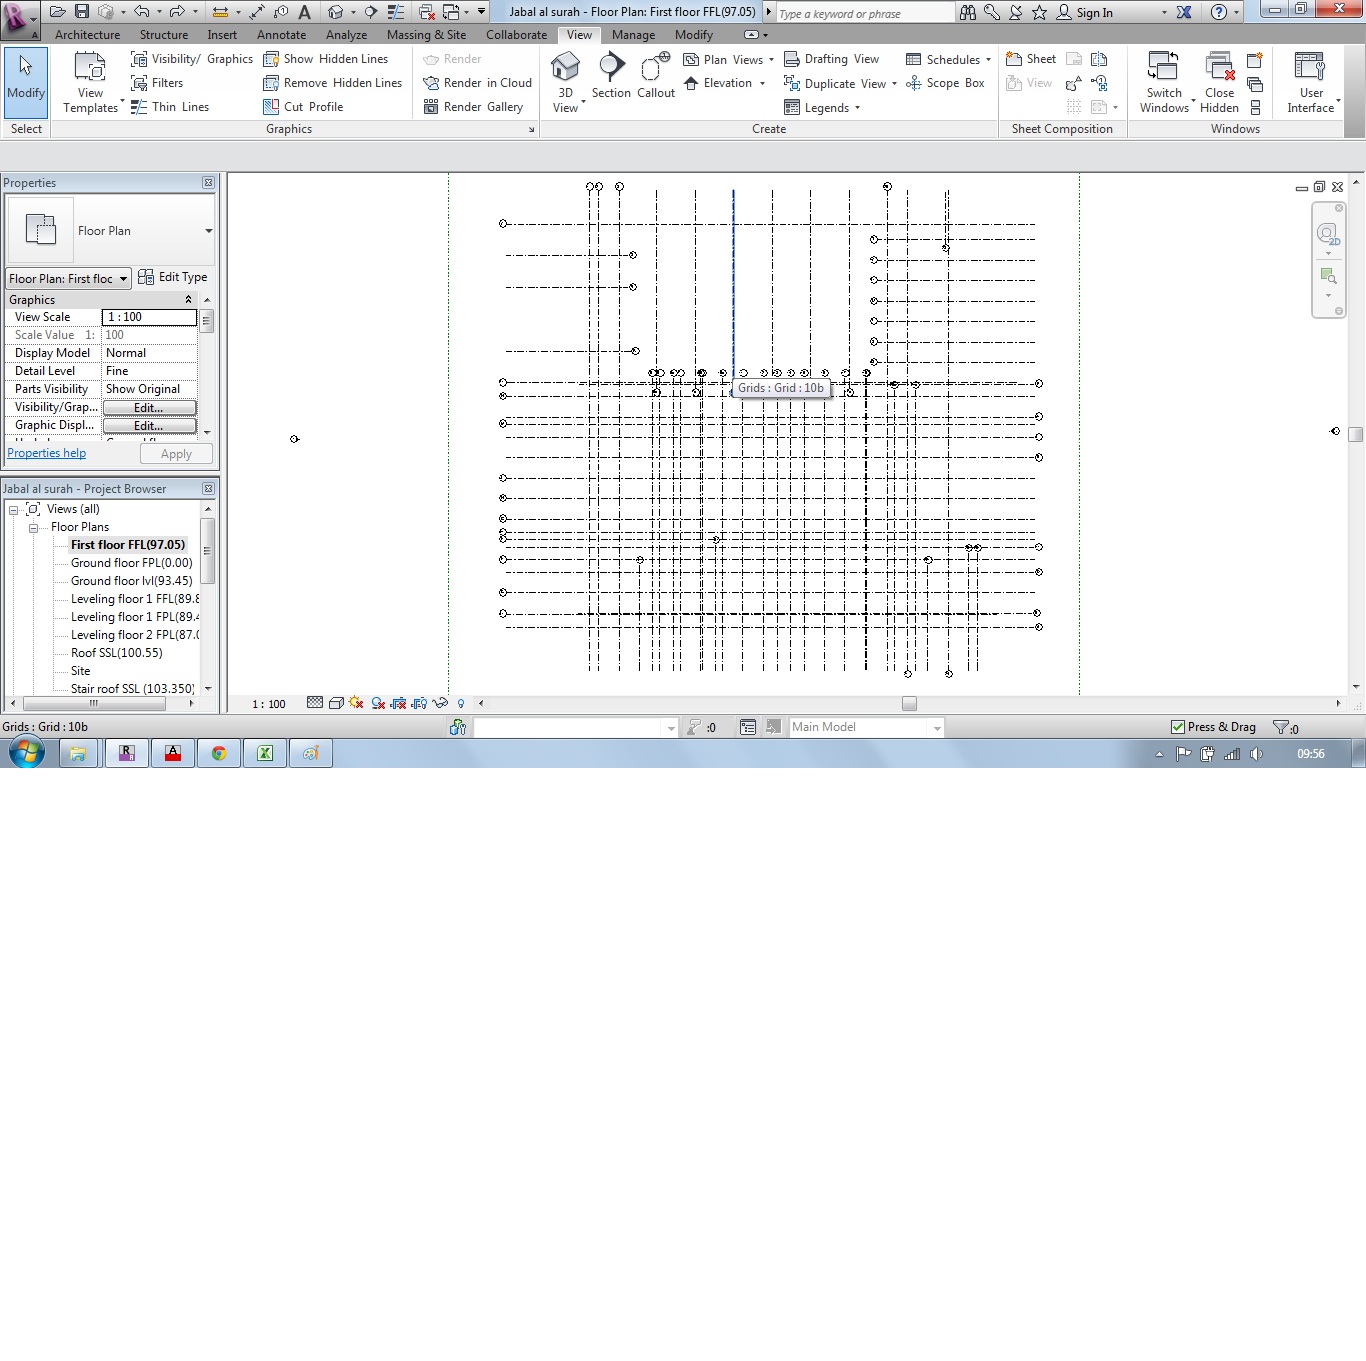Screen dimensions: 1366x1361
Task: Open the Revit application menu button
Action: coord(18,19)
